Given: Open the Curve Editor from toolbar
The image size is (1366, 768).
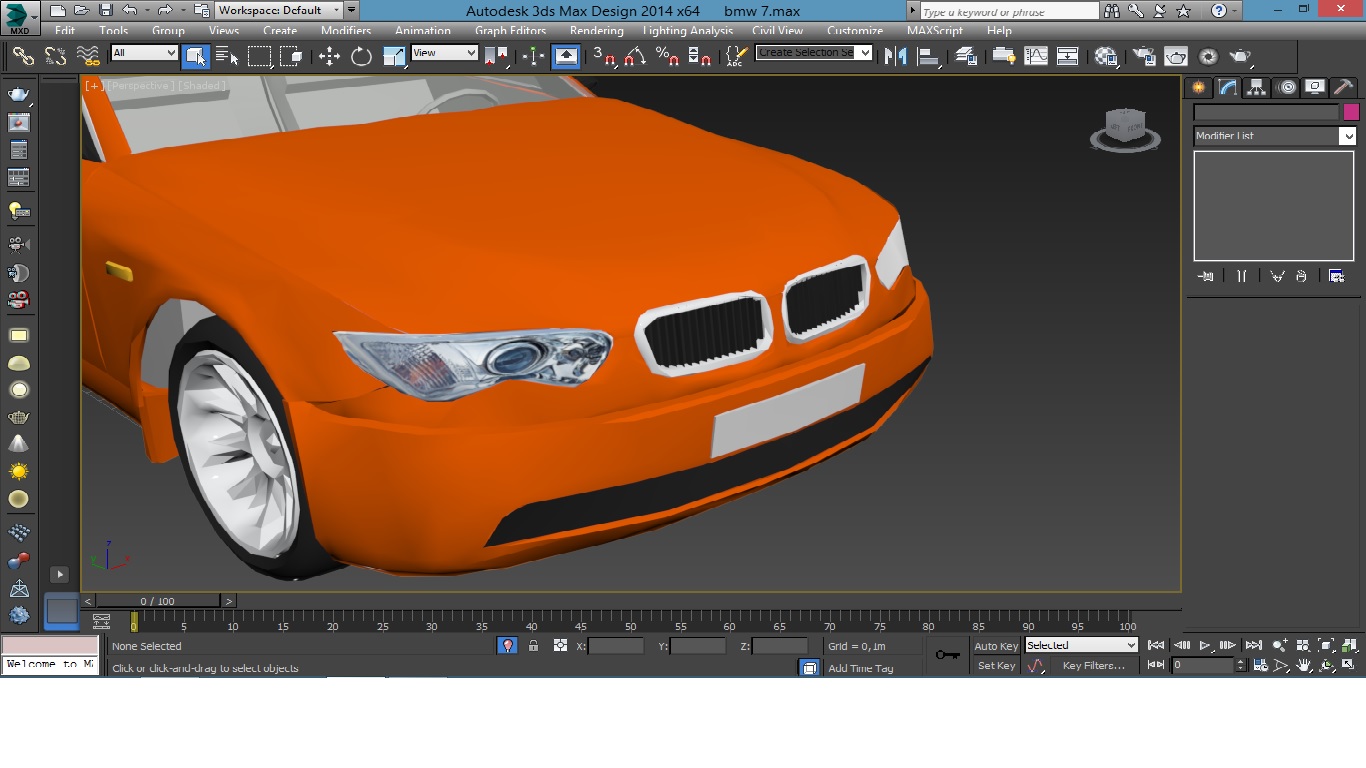Looking at the screenshot, I should point(1036,57).
